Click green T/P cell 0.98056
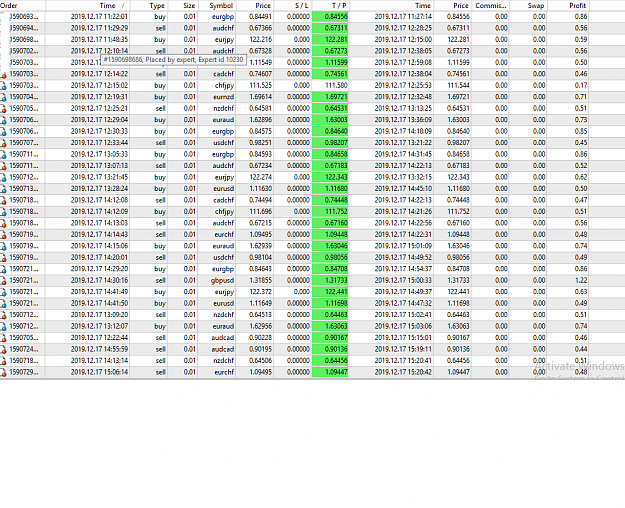625x508 pixels. 330,258
